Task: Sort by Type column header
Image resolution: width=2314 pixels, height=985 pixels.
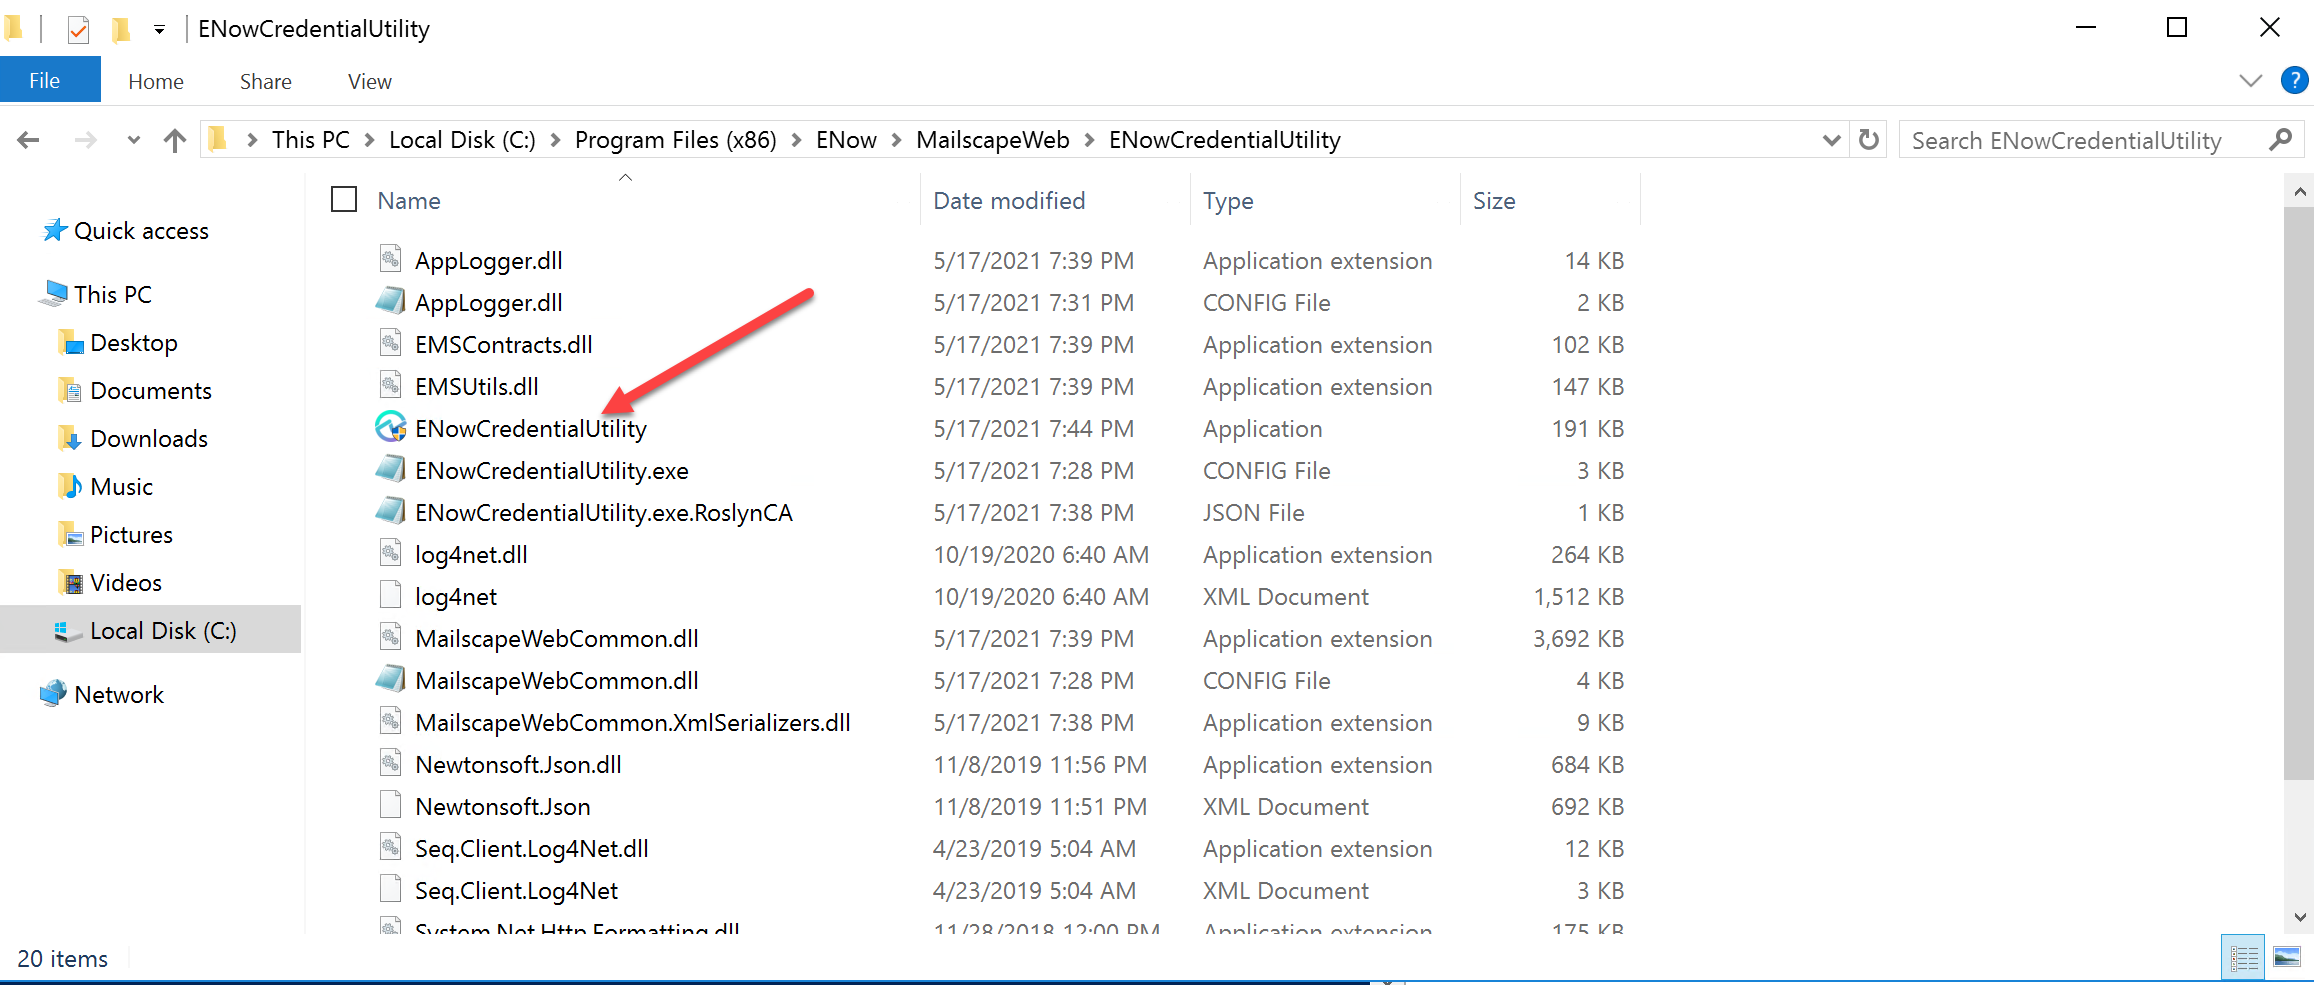Action: pyautogui.click(x=1228, y=201)
